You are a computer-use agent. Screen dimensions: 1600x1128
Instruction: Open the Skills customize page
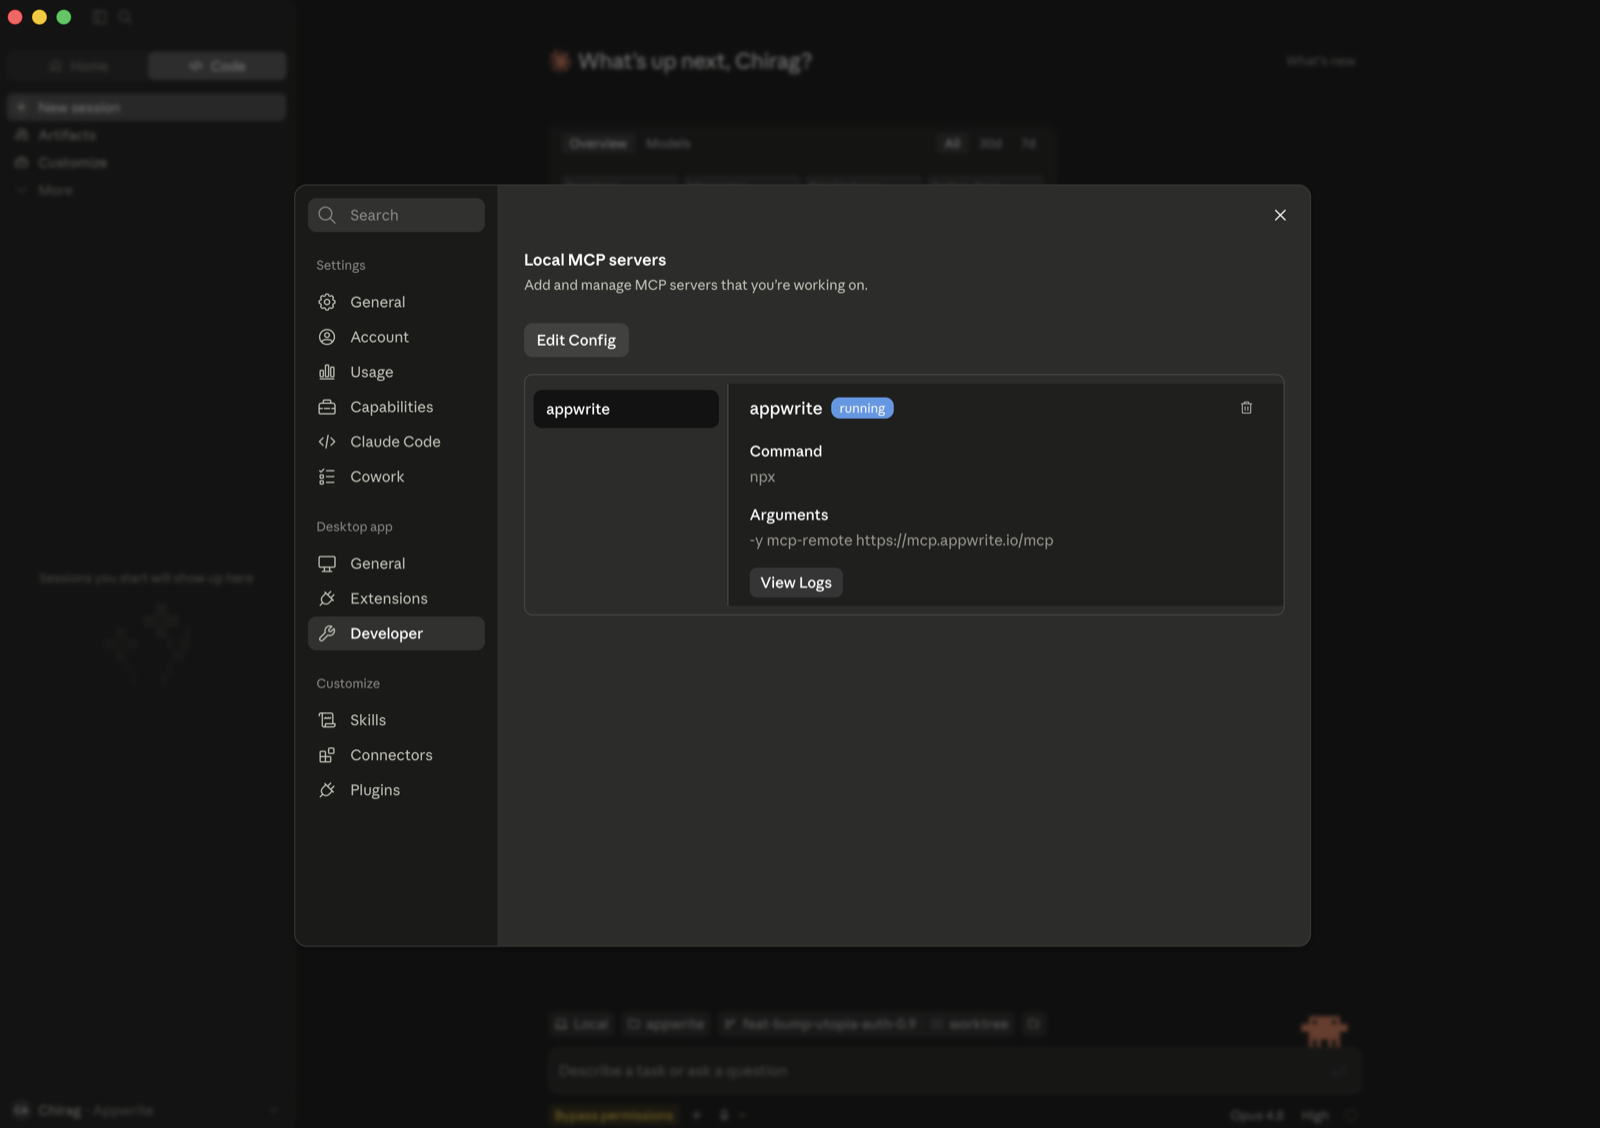[x=396, y=720]
